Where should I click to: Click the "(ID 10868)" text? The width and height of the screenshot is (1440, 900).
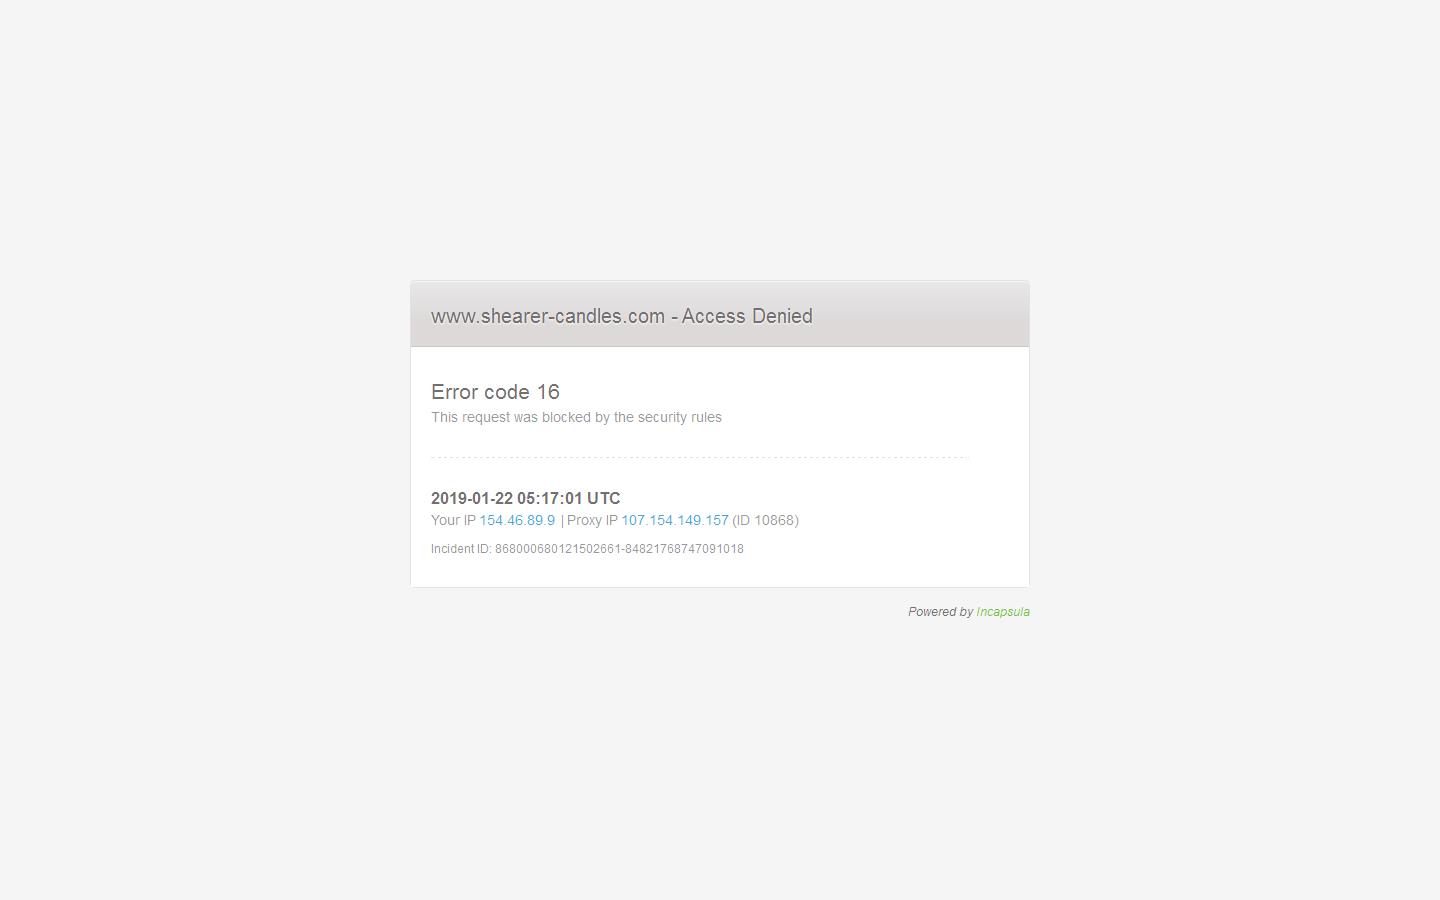click(x=765, y=520)
